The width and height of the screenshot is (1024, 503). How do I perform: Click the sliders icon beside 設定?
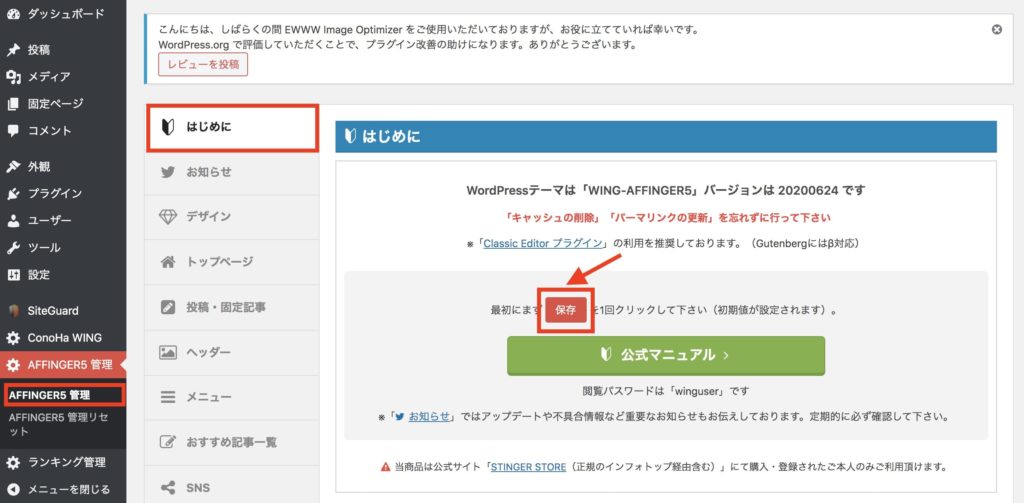(x=13, y=274)
